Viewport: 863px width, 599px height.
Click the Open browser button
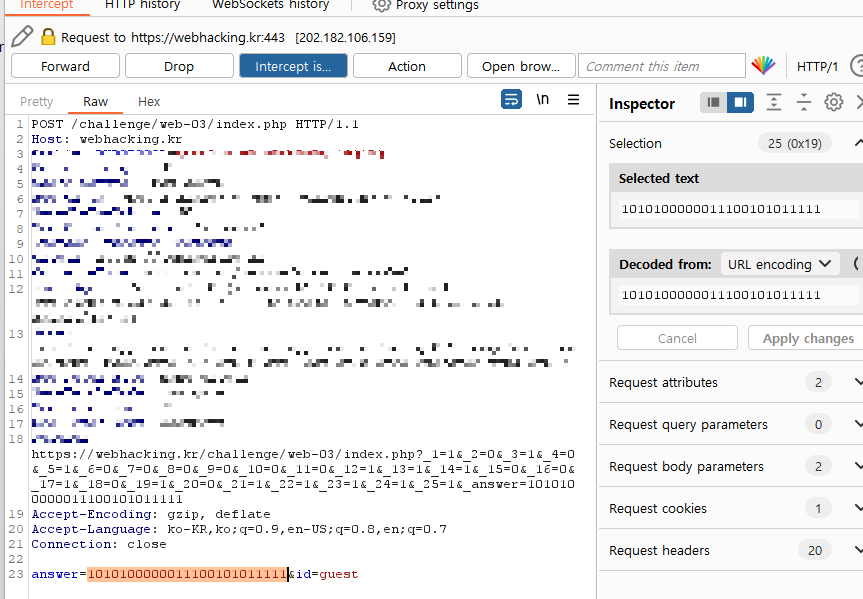tap(521, 66)
